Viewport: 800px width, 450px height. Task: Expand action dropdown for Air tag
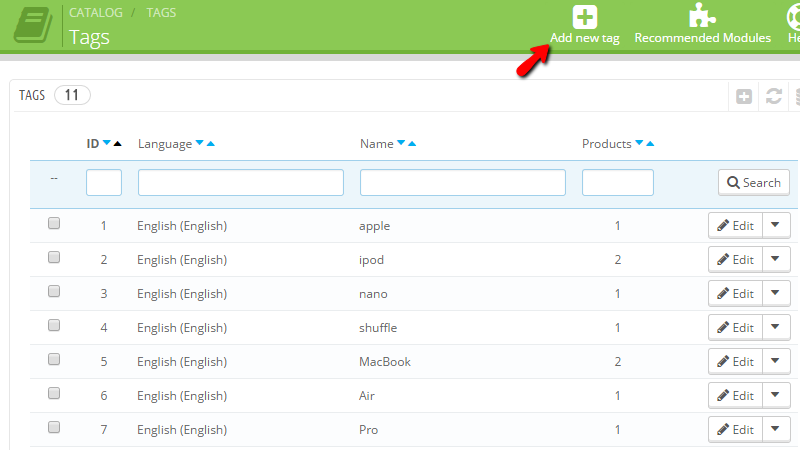[x=777, y=395]
